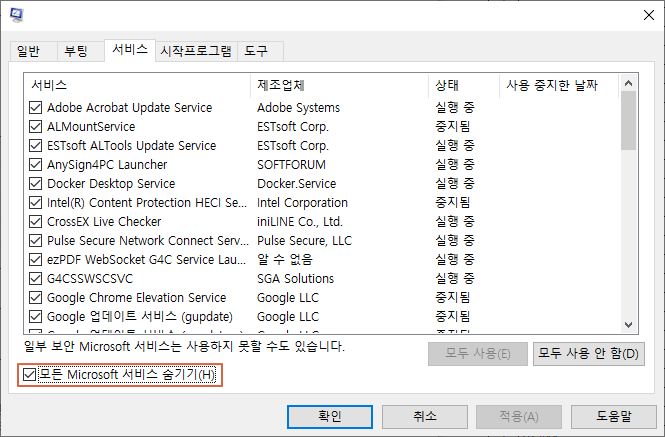The image size is (665, 437).
Task: Toggle Google 업데이트 서비스 (gupdate) checkbox
Action: (x=36, y=317)
